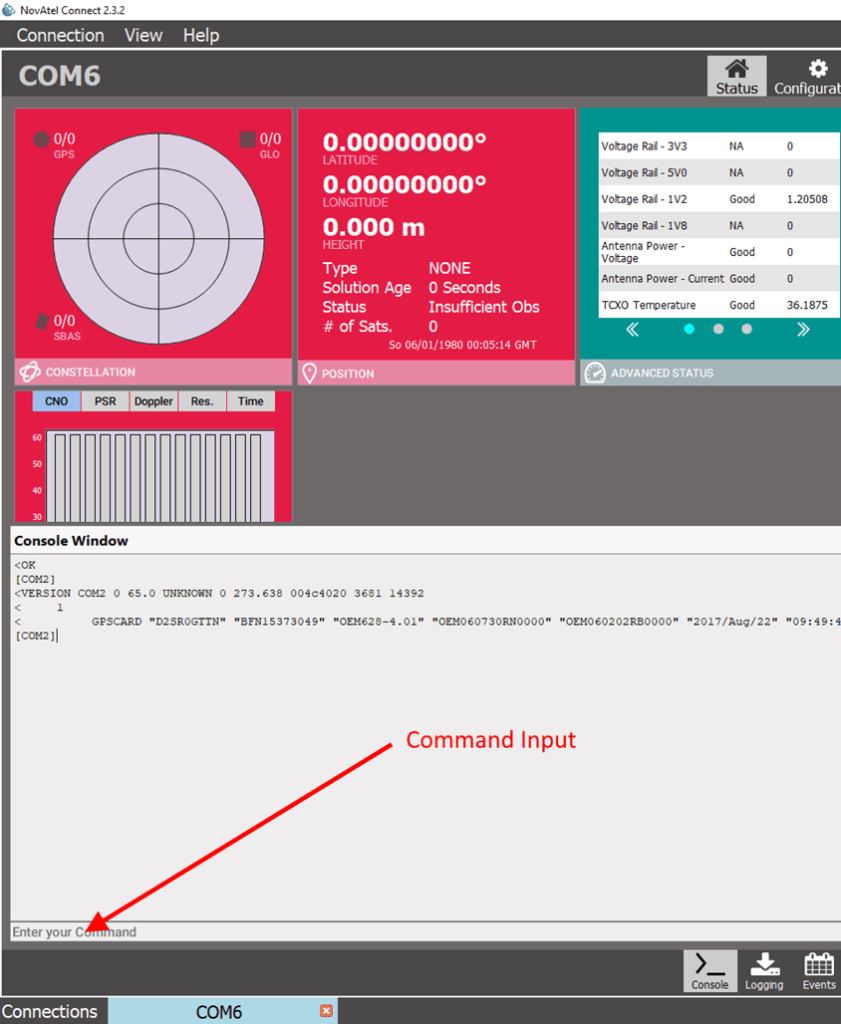The image size is (841, 1024).
Task: Click the GPSCARD console output line
Action: (427, 622)
